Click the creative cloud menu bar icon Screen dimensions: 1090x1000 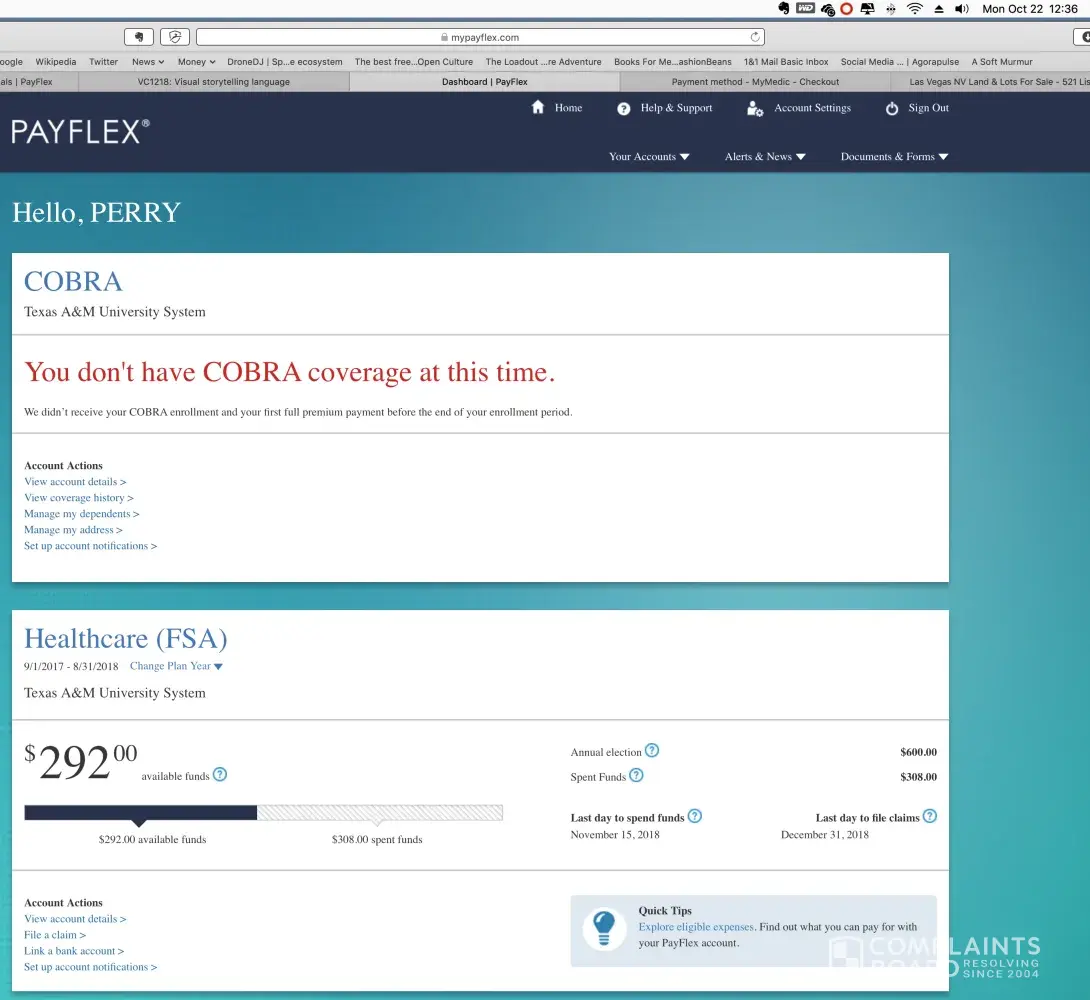[827, 9]
